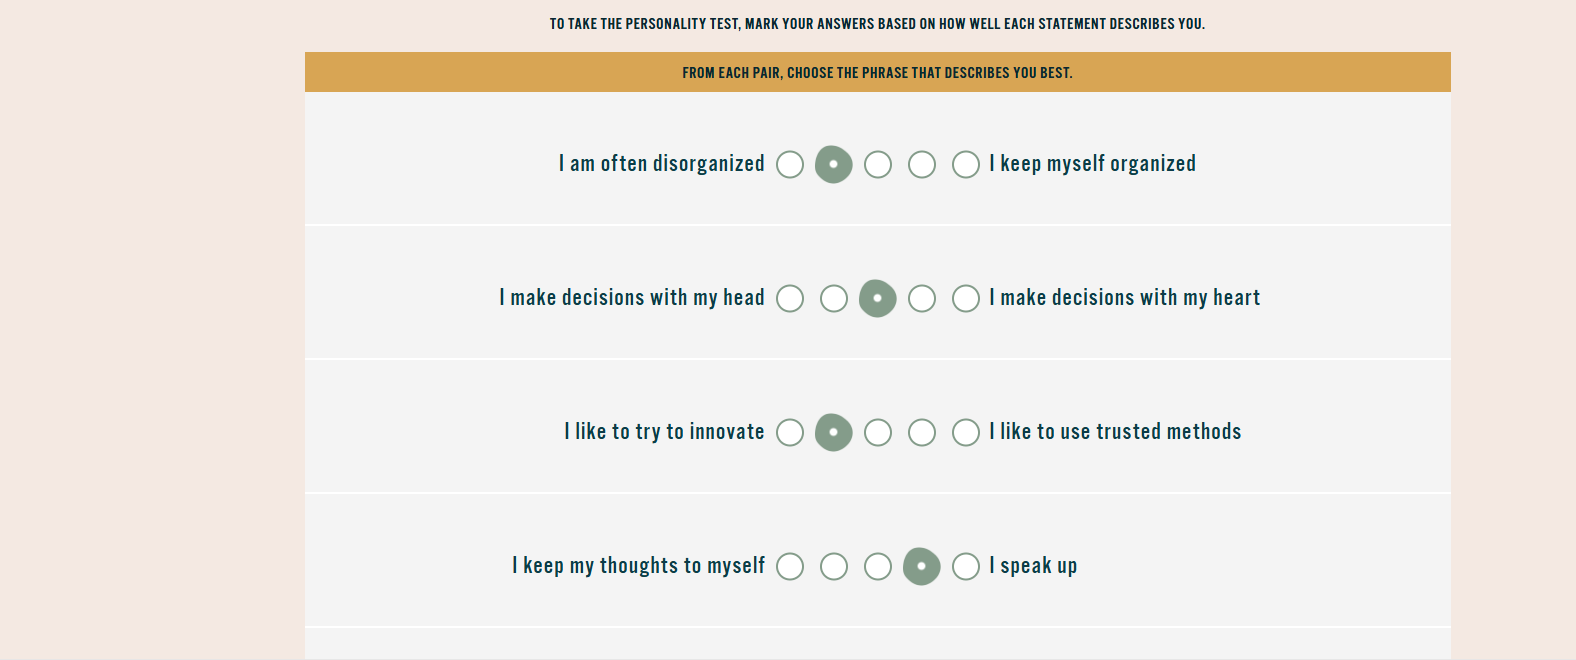This screenshot has height=660, width=1576.
Task: Pick fourth radio in the disorganized/organized row
Action: [922, 165]
